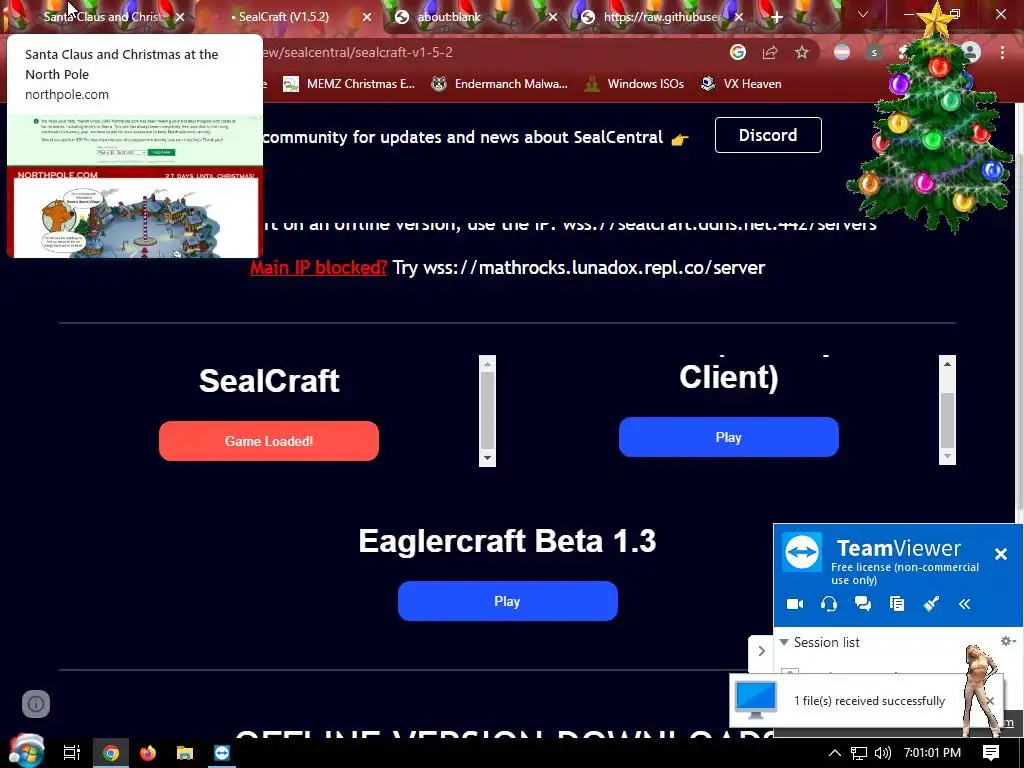Collapse TeamViewer toolbar with double-chevron
Image resolution: width=1024 pixels, height=768 pixels.
[x=965, y=604]
